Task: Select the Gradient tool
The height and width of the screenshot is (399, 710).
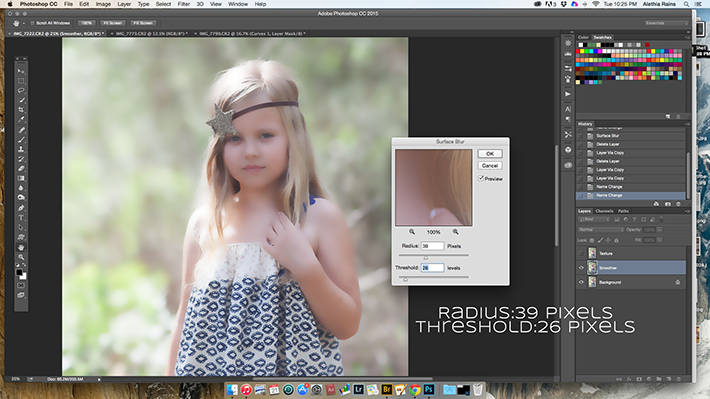Action: [21, 178]
